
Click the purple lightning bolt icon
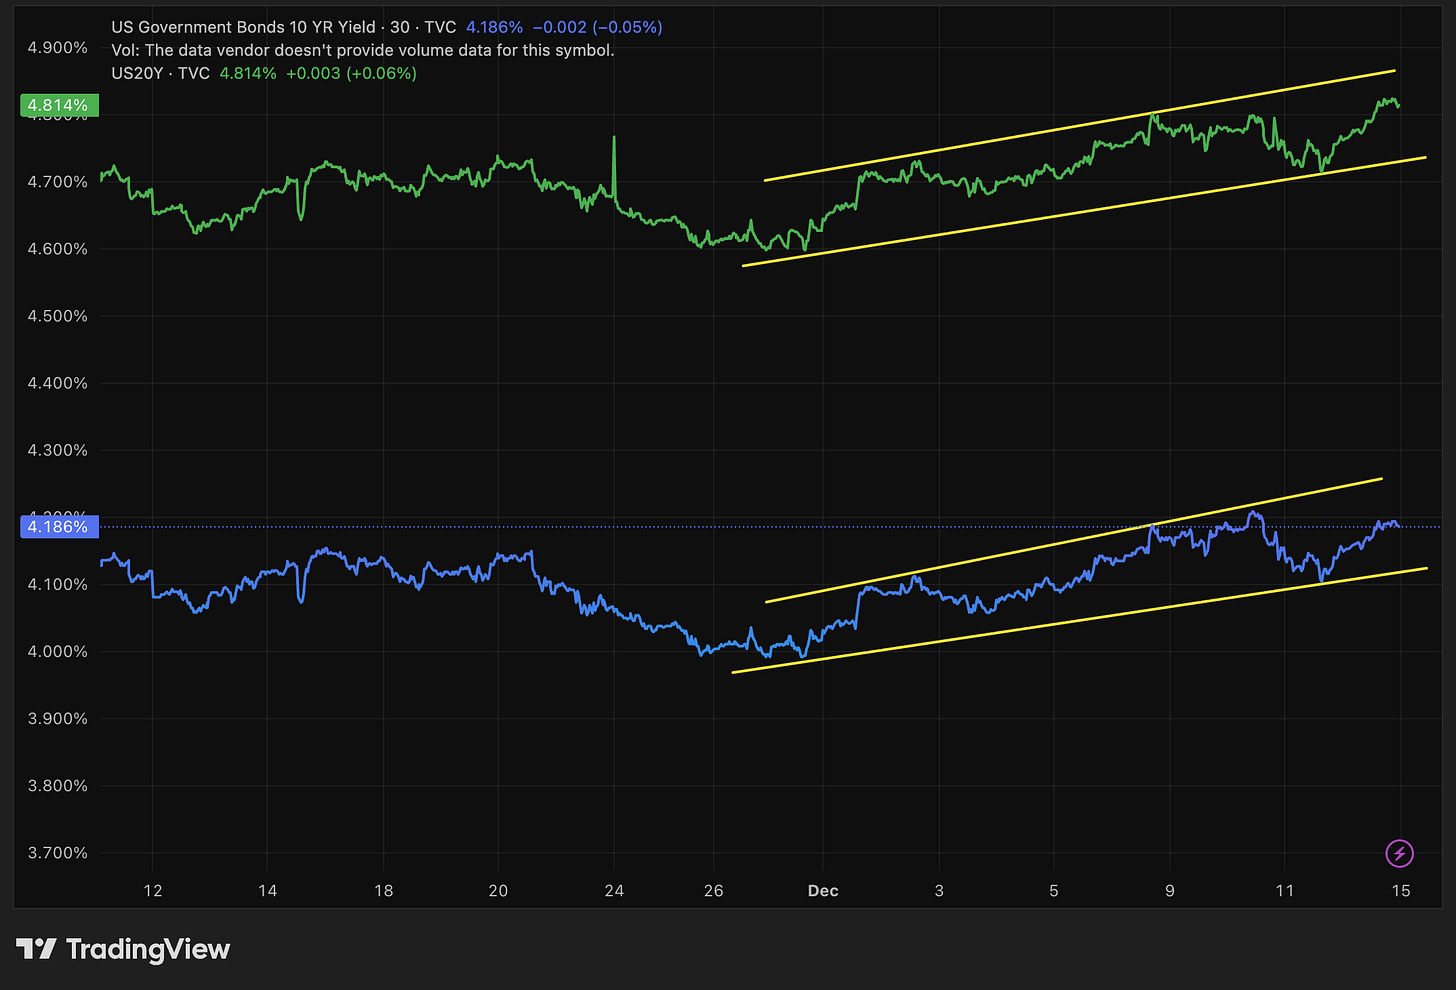point(1399,853)
